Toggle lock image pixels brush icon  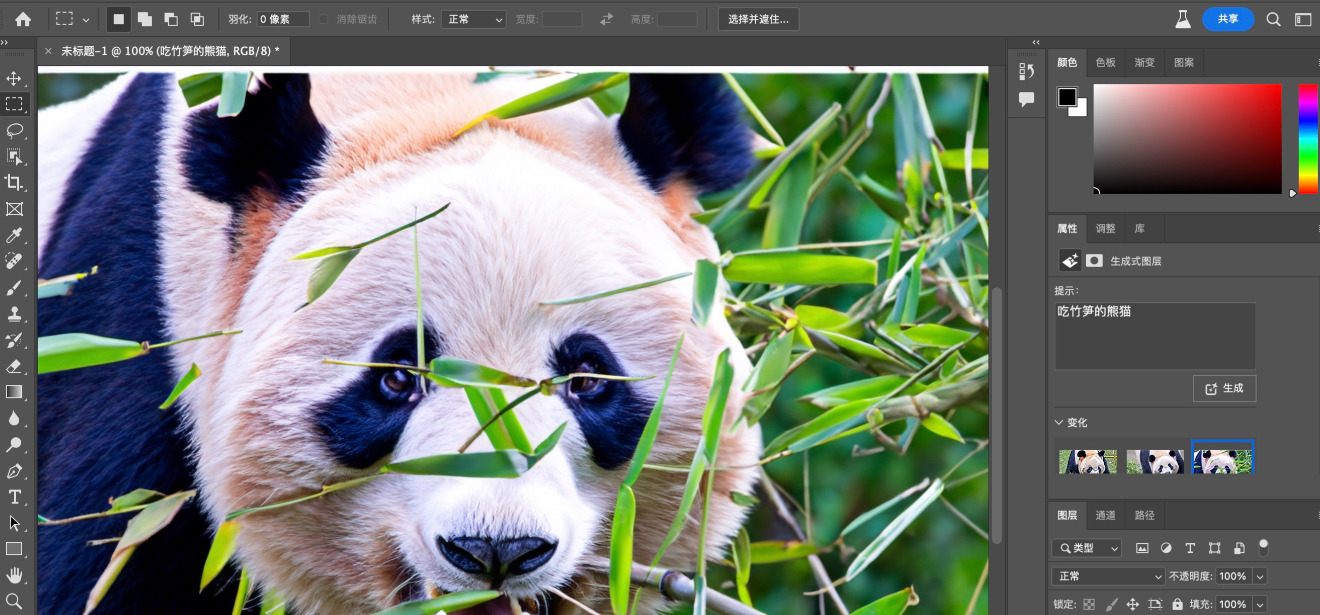pyautogui.click(x=1111, y=604)
